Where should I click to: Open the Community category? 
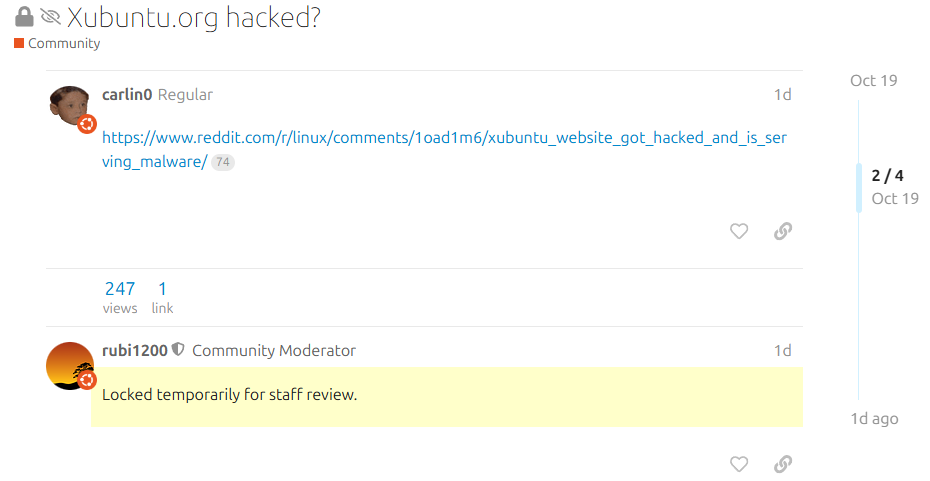point(64,43)
